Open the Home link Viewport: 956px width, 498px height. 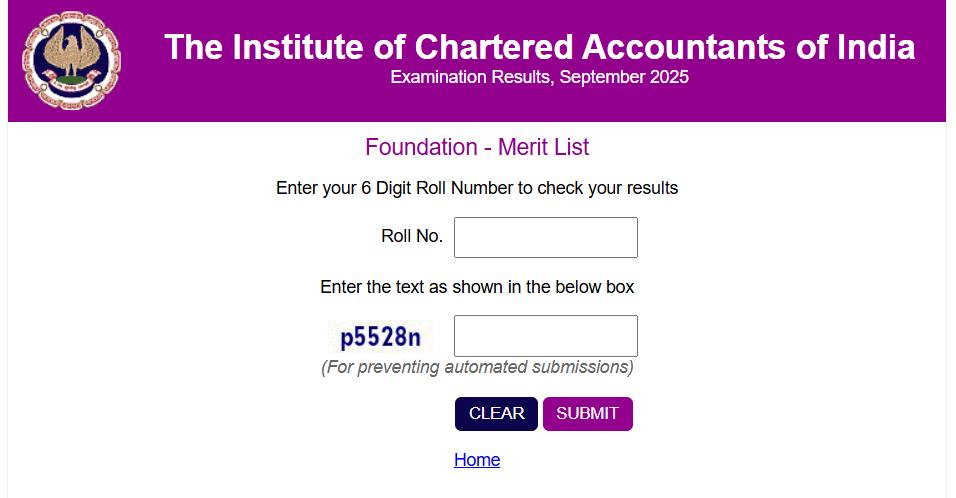[x=477, y=460]
